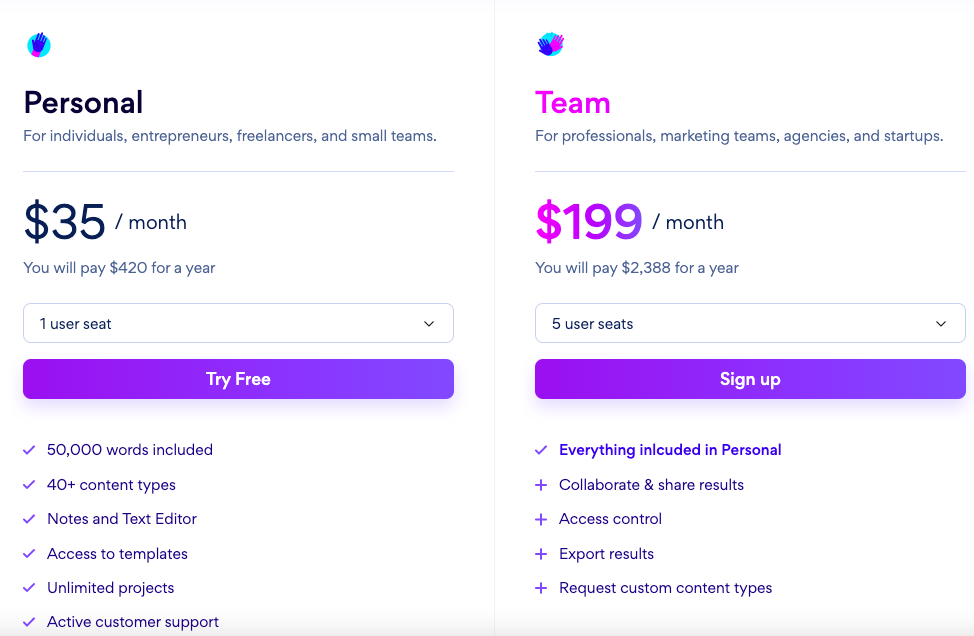Click checkmark next to 40+ content types
This screenshot has width=974, height=636.
(29, 484)
